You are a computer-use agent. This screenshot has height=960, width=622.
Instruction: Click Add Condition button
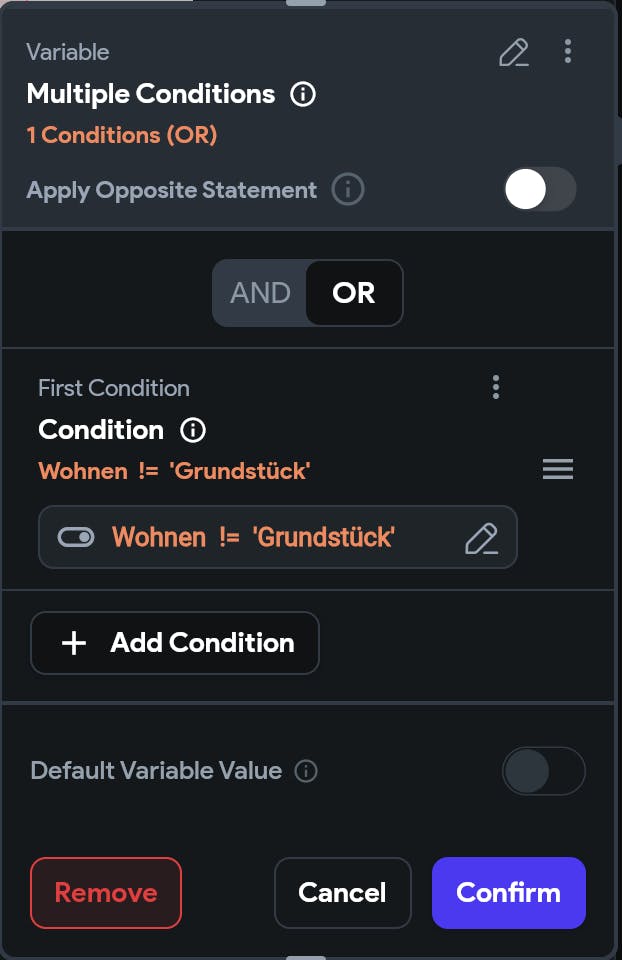click(x=175, y=643)
